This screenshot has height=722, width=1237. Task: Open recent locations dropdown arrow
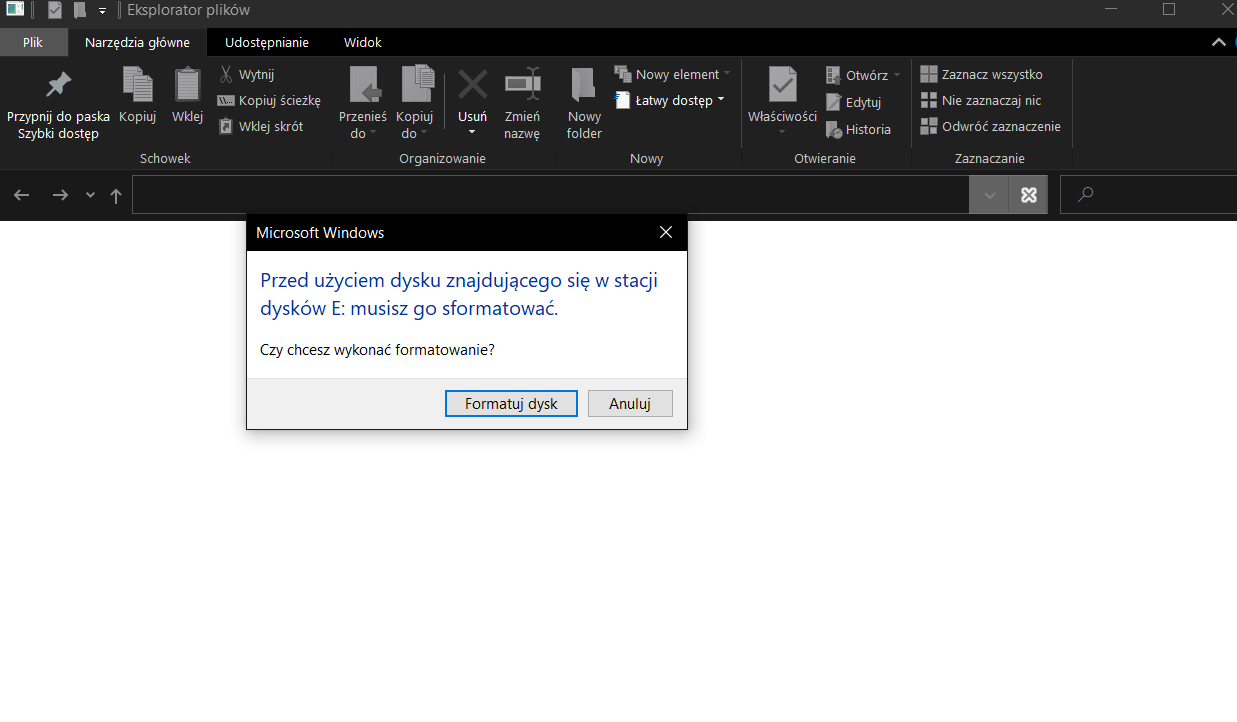pyautogui.click(x=91, y=195)
